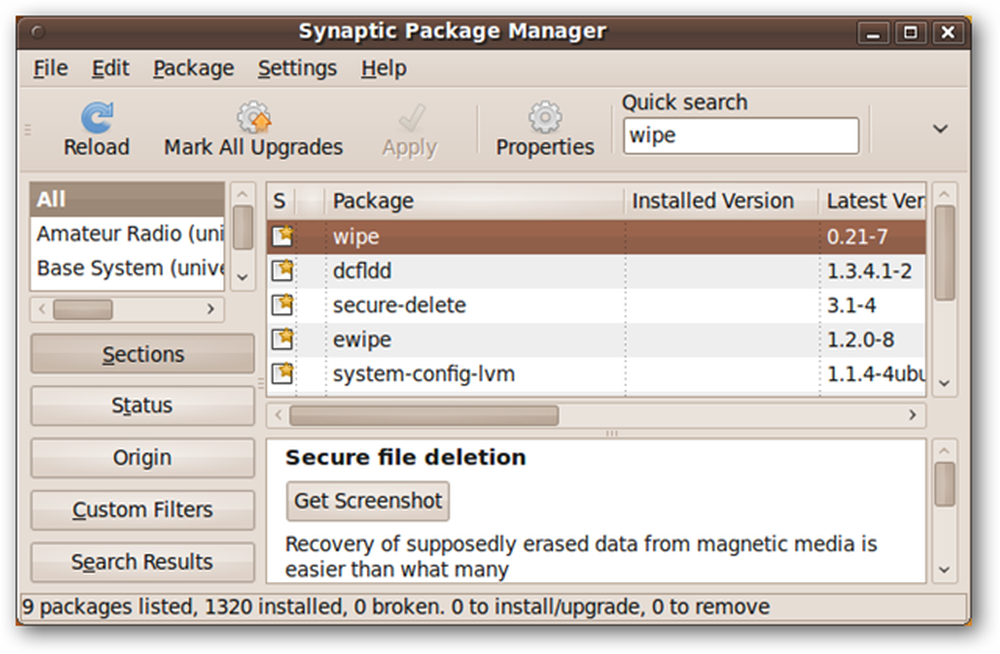This screenshot has height=654, width=1000.
Task: Select the Base System section
Action: 128,268
